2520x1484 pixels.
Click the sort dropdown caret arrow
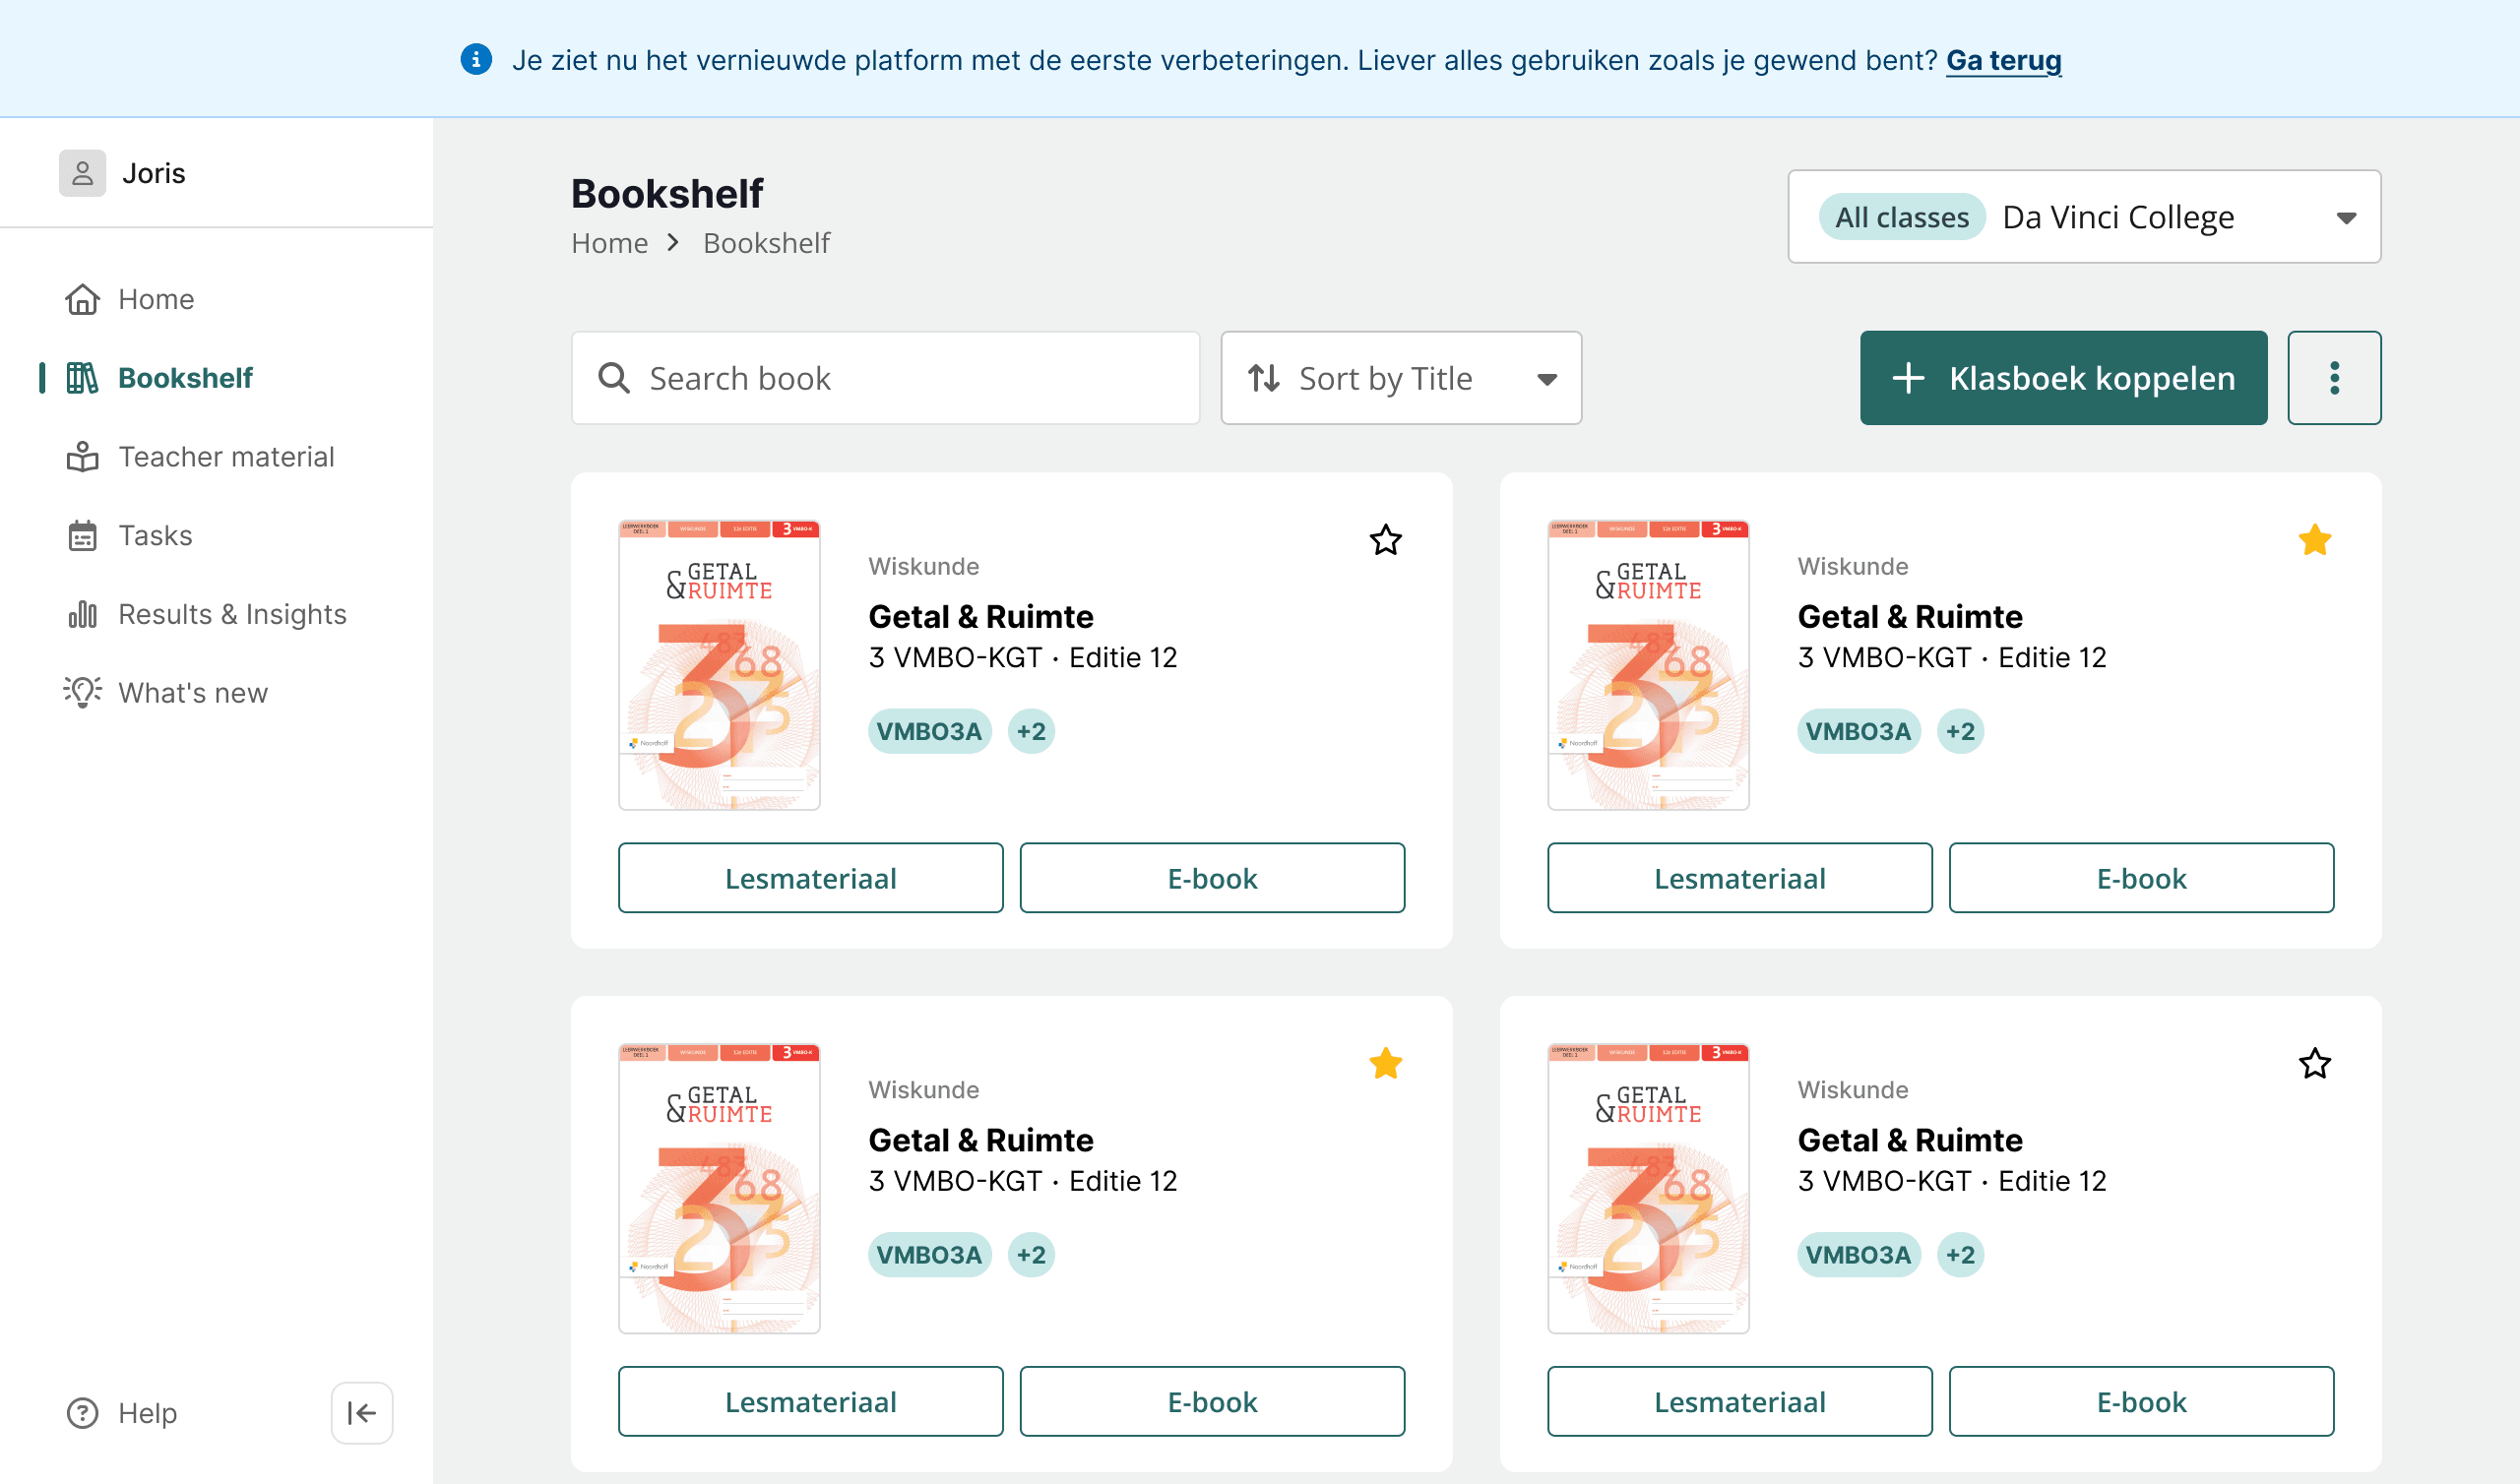1546,379
